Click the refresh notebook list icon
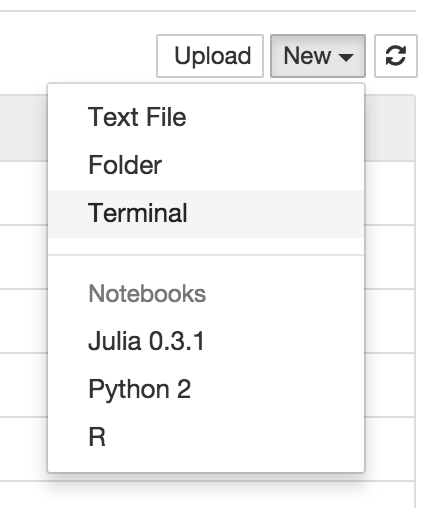 click(x=396, y=56)
